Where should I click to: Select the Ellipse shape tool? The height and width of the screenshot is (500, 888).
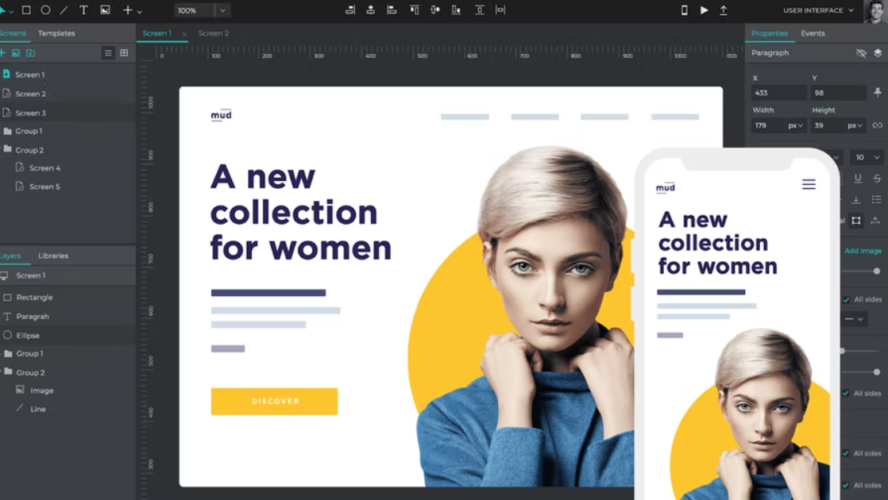point(45,10)
